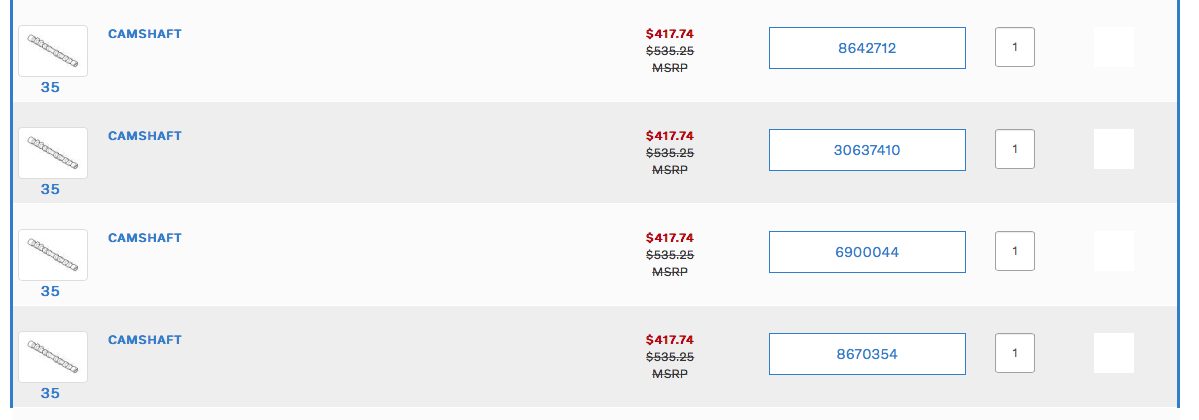
Task: Open the 35 reference link for part 30637410
Action: tap(50, 190)
